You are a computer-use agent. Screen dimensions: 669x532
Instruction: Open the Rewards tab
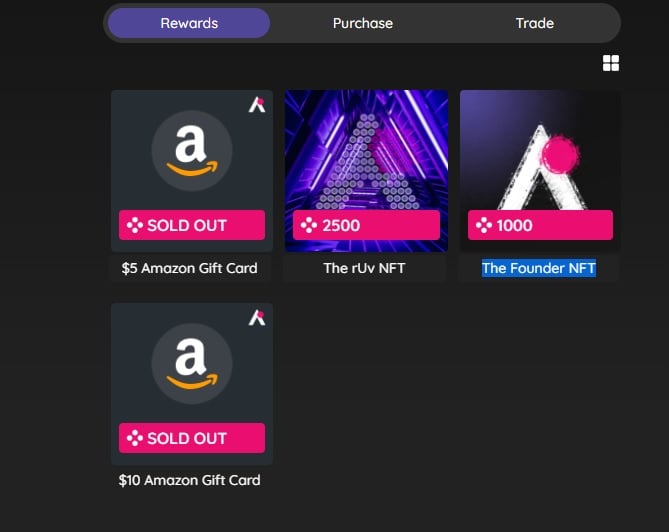tap(189, 23)
